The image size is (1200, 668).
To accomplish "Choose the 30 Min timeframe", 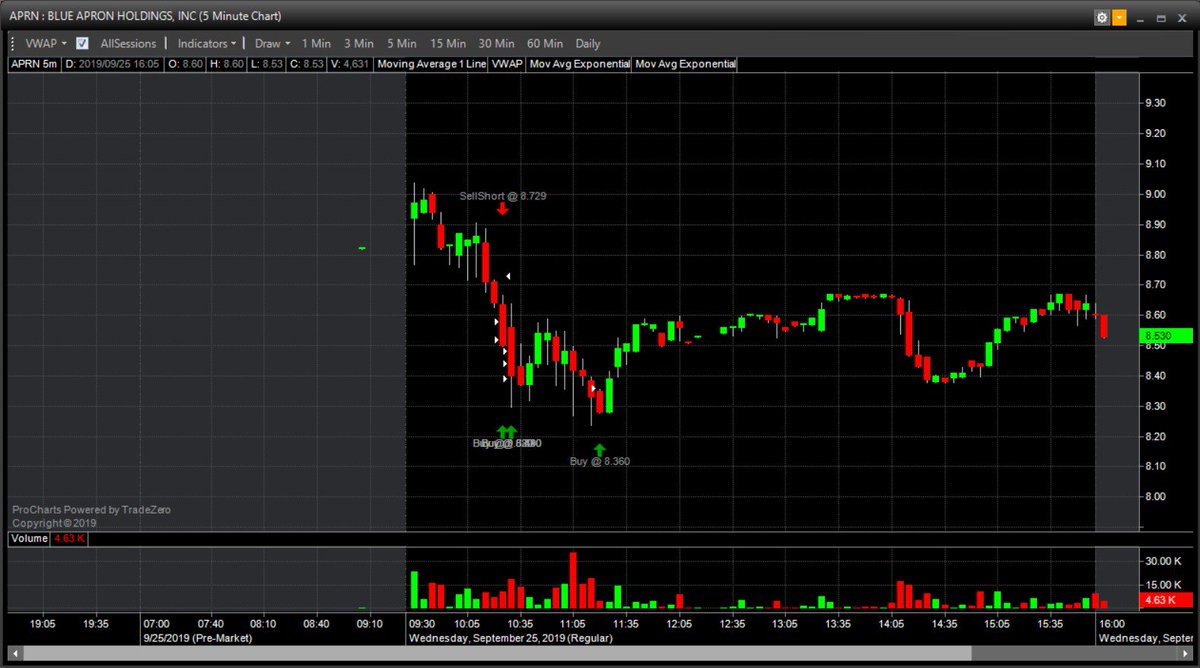I will (496, 43).
